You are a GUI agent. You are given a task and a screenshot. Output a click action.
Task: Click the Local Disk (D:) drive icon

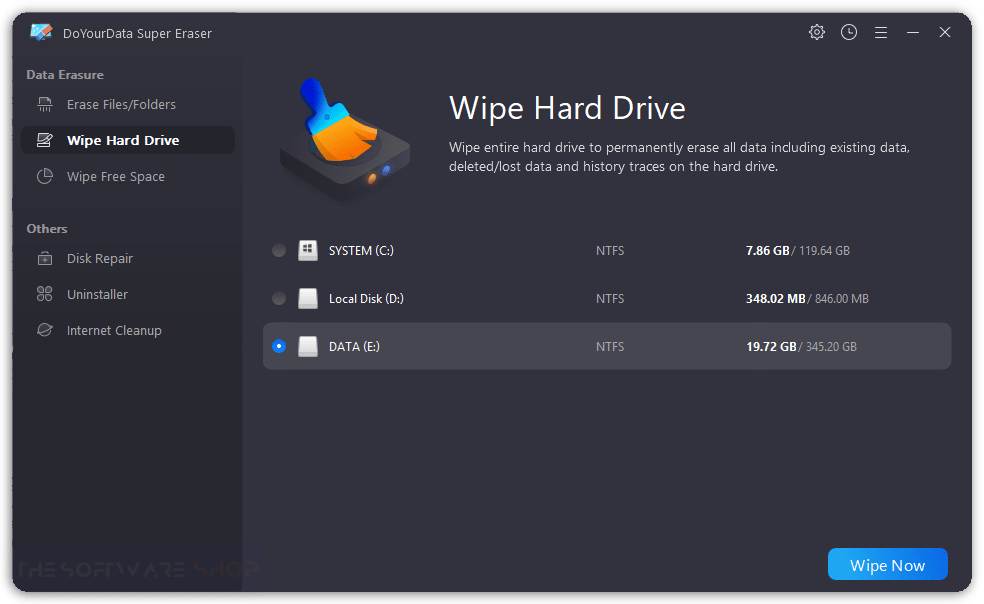pyautogui.click(x=308, y=298)
